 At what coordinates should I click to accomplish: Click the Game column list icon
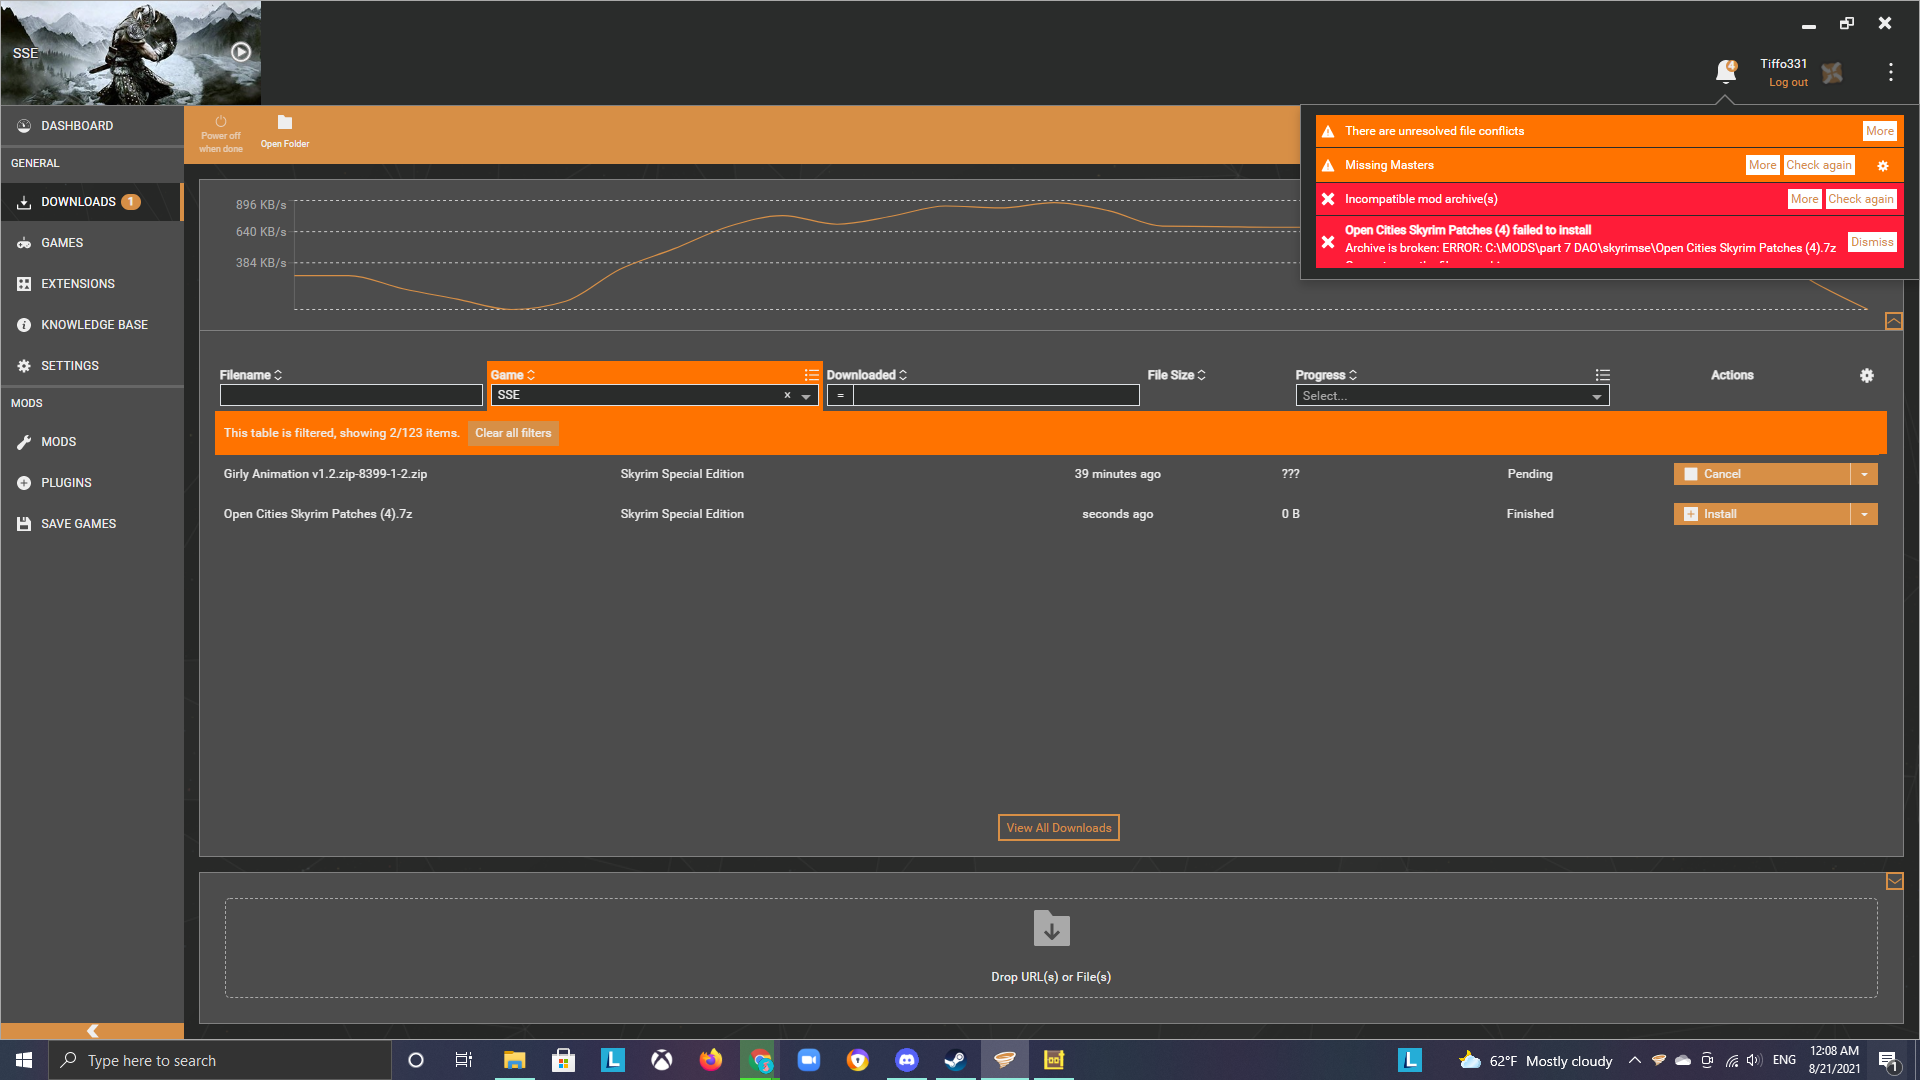tap(811, 375)
